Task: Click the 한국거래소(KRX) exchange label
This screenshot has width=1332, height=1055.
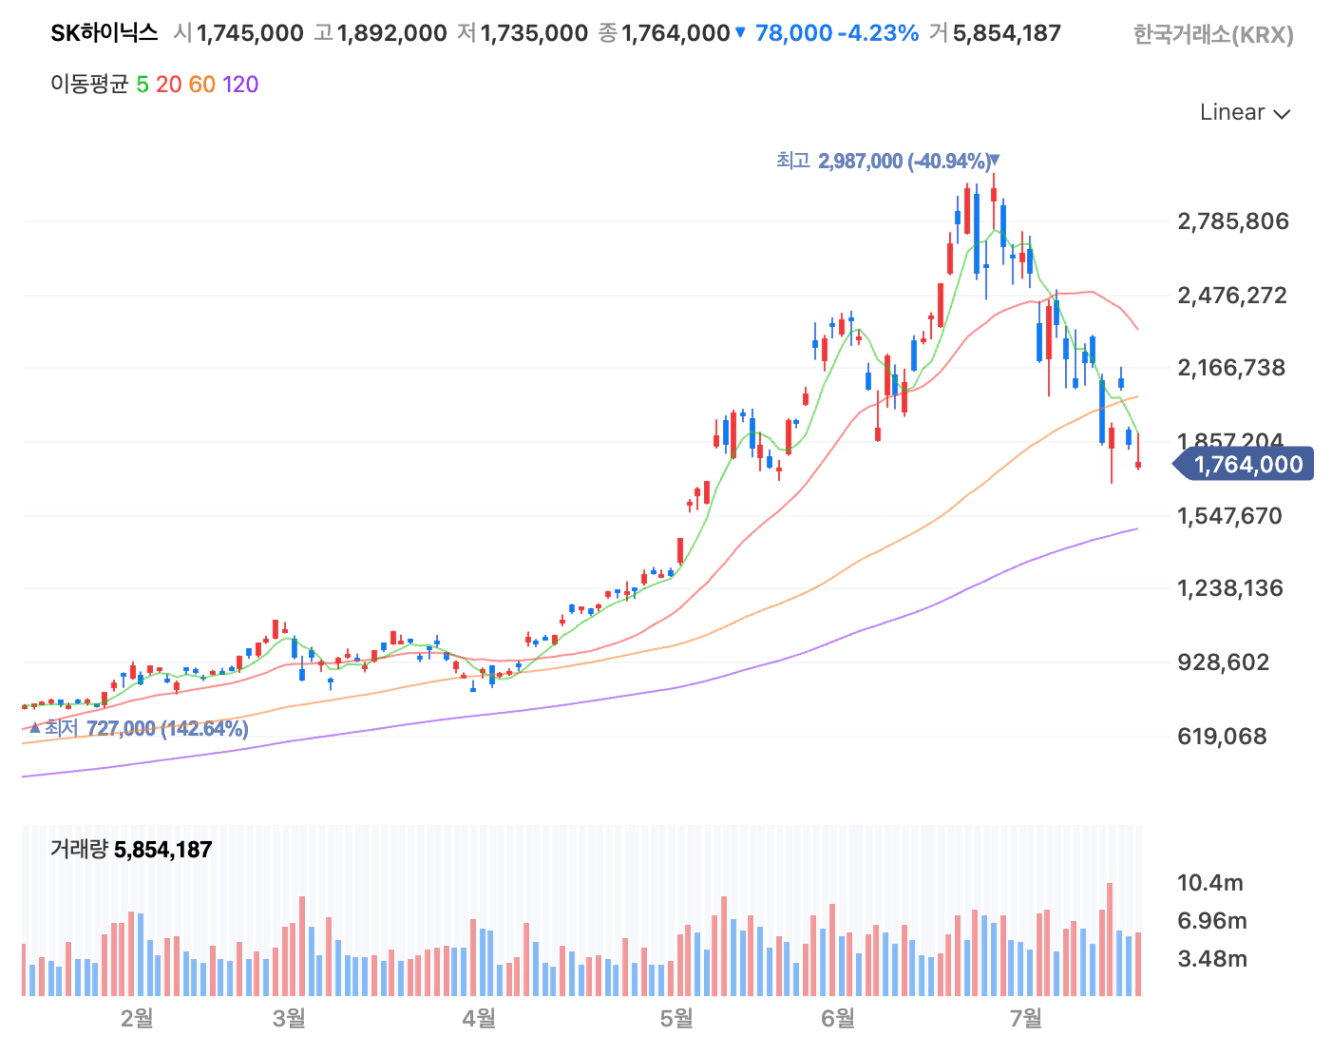Action: pyautogui.click(x=1213, y=35)
